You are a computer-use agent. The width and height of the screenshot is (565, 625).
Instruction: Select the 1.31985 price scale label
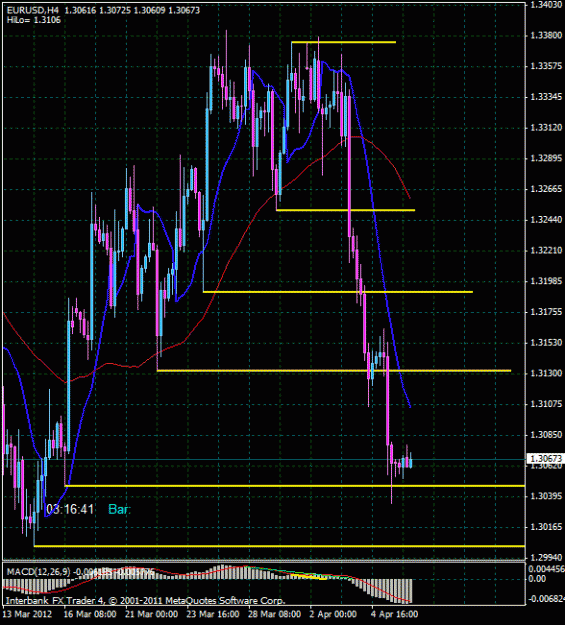[546, 281]
